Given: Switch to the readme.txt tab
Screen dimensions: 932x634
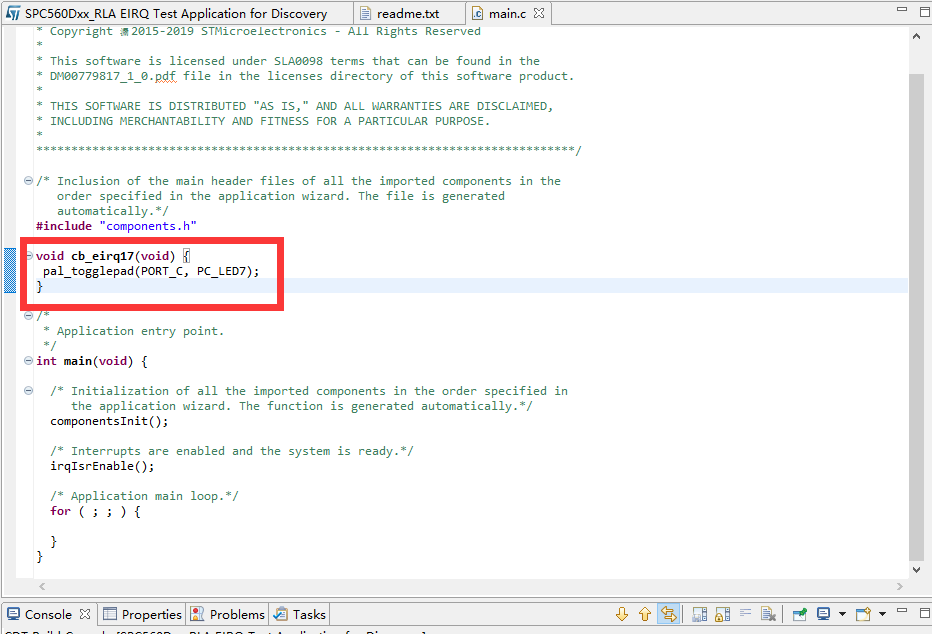Looking at the screenshot, I should [408, 14].
